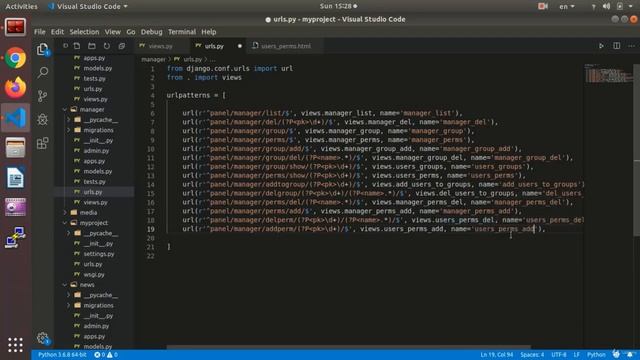Click the code minimap preview
640x360 pixels.
[x=608, y=73]
